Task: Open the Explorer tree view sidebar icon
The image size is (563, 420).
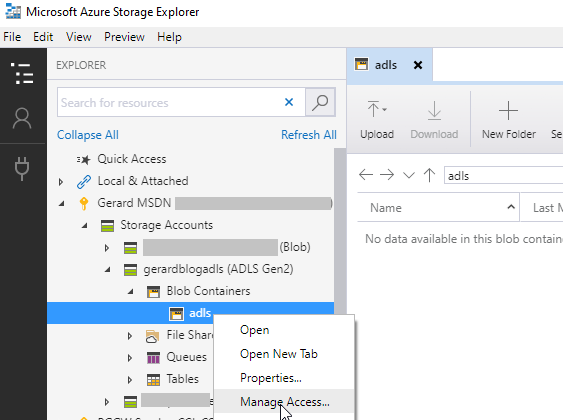Action: (x=22, y=74)
